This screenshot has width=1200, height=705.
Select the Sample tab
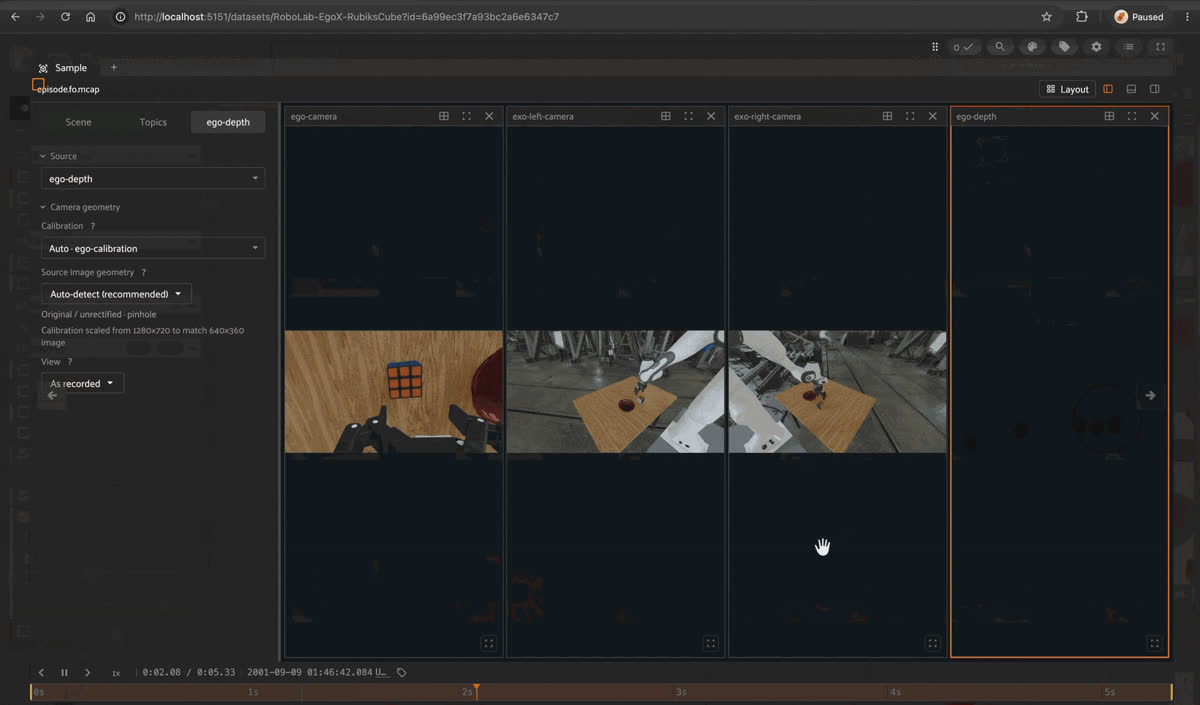[63, 68]
